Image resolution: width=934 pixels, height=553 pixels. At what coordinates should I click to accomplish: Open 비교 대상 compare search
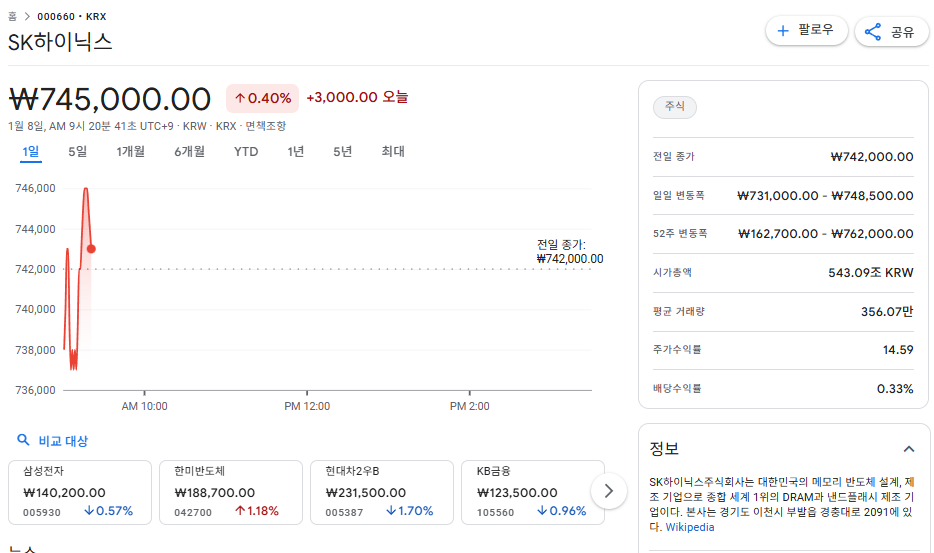52,440
